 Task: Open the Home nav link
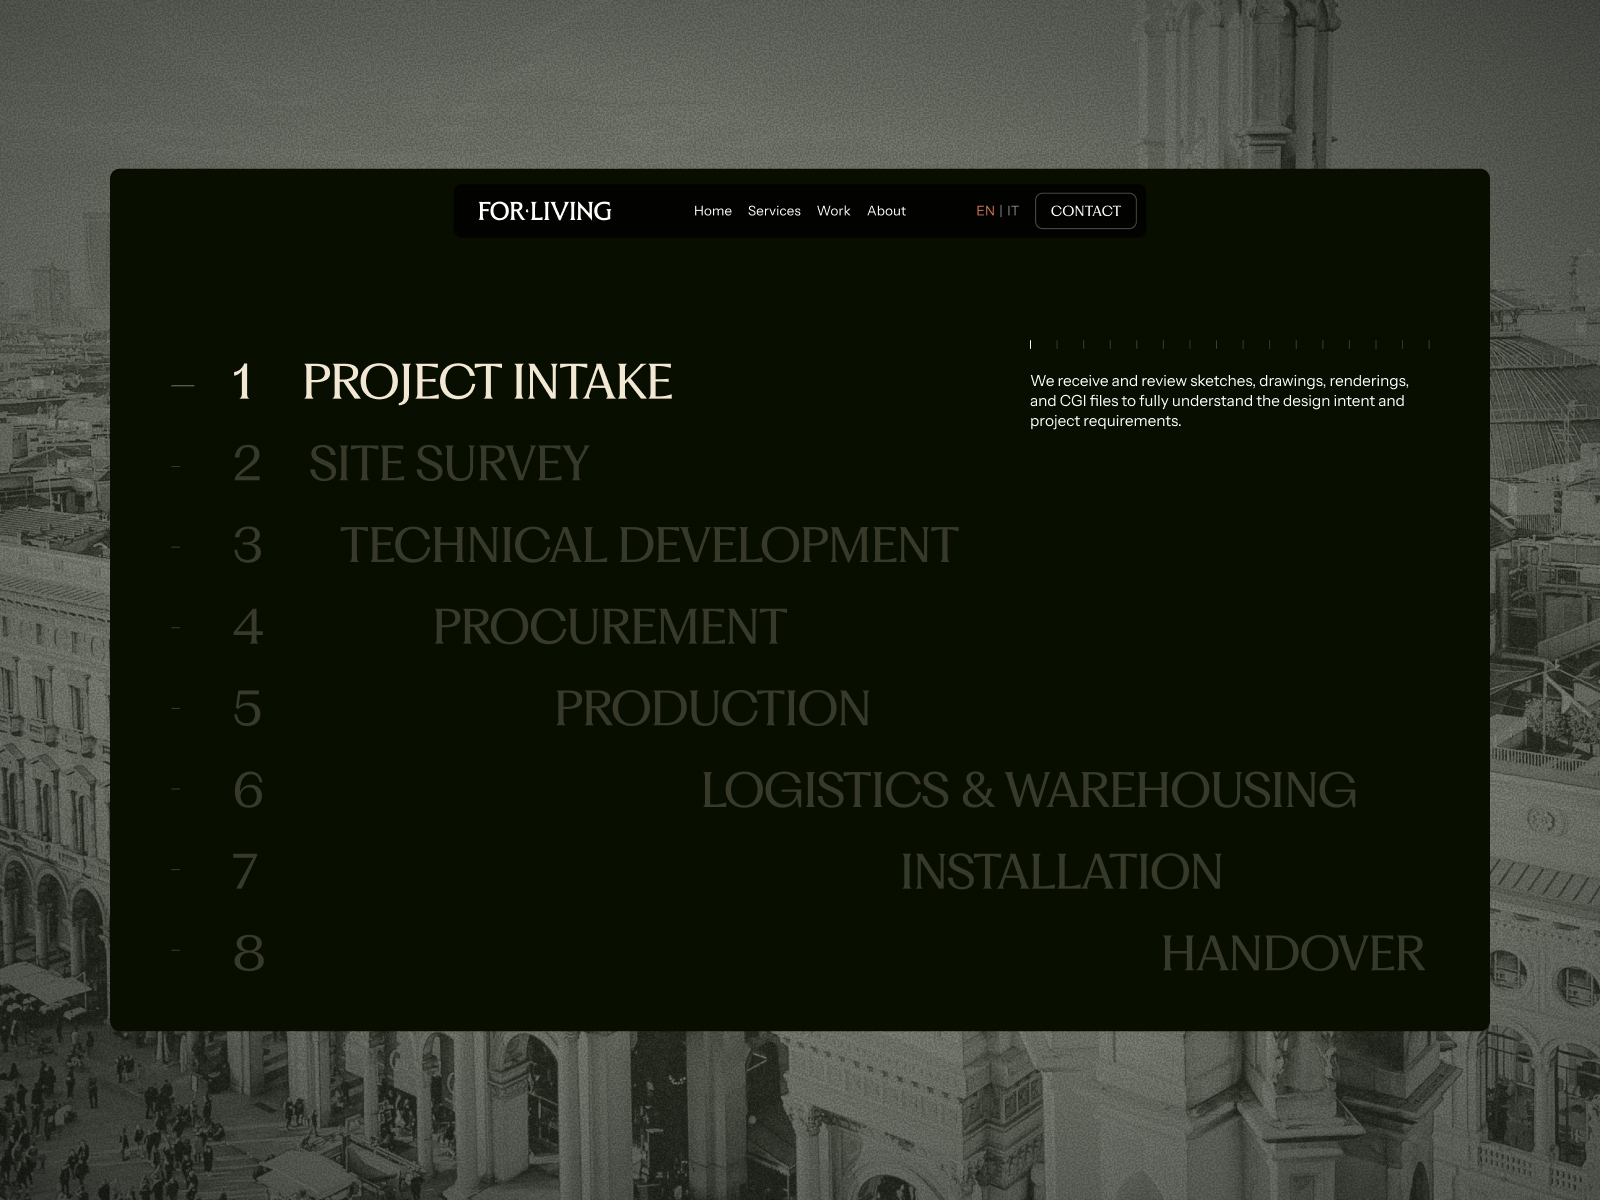[x=713, y=211]
